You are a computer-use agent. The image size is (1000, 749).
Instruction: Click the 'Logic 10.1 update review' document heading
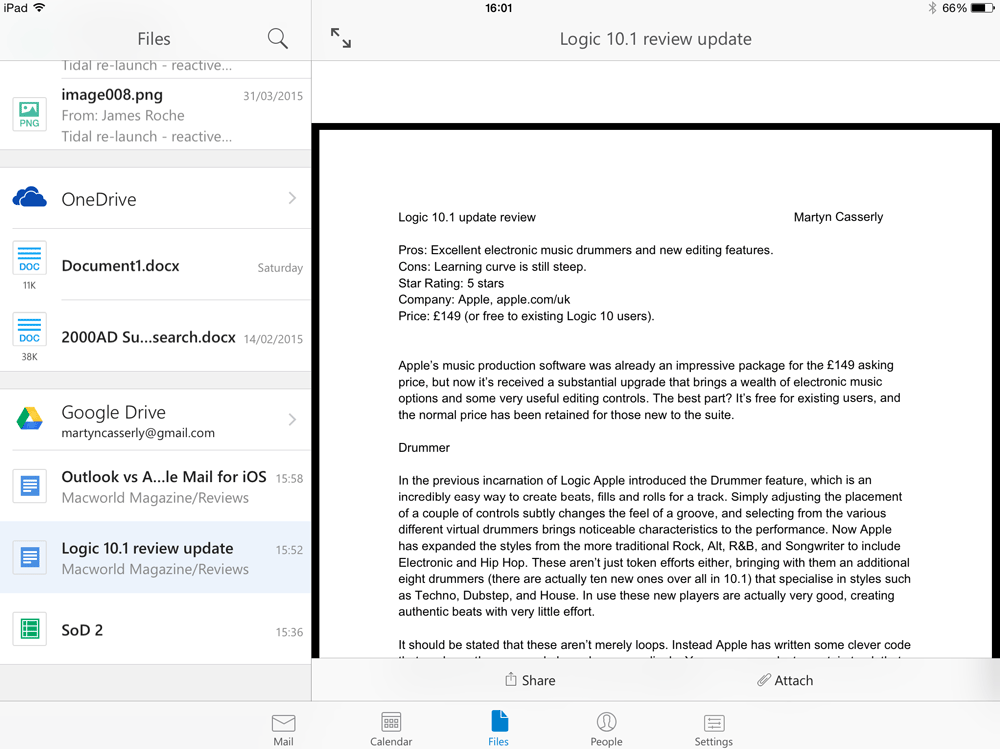pos(467,218)
